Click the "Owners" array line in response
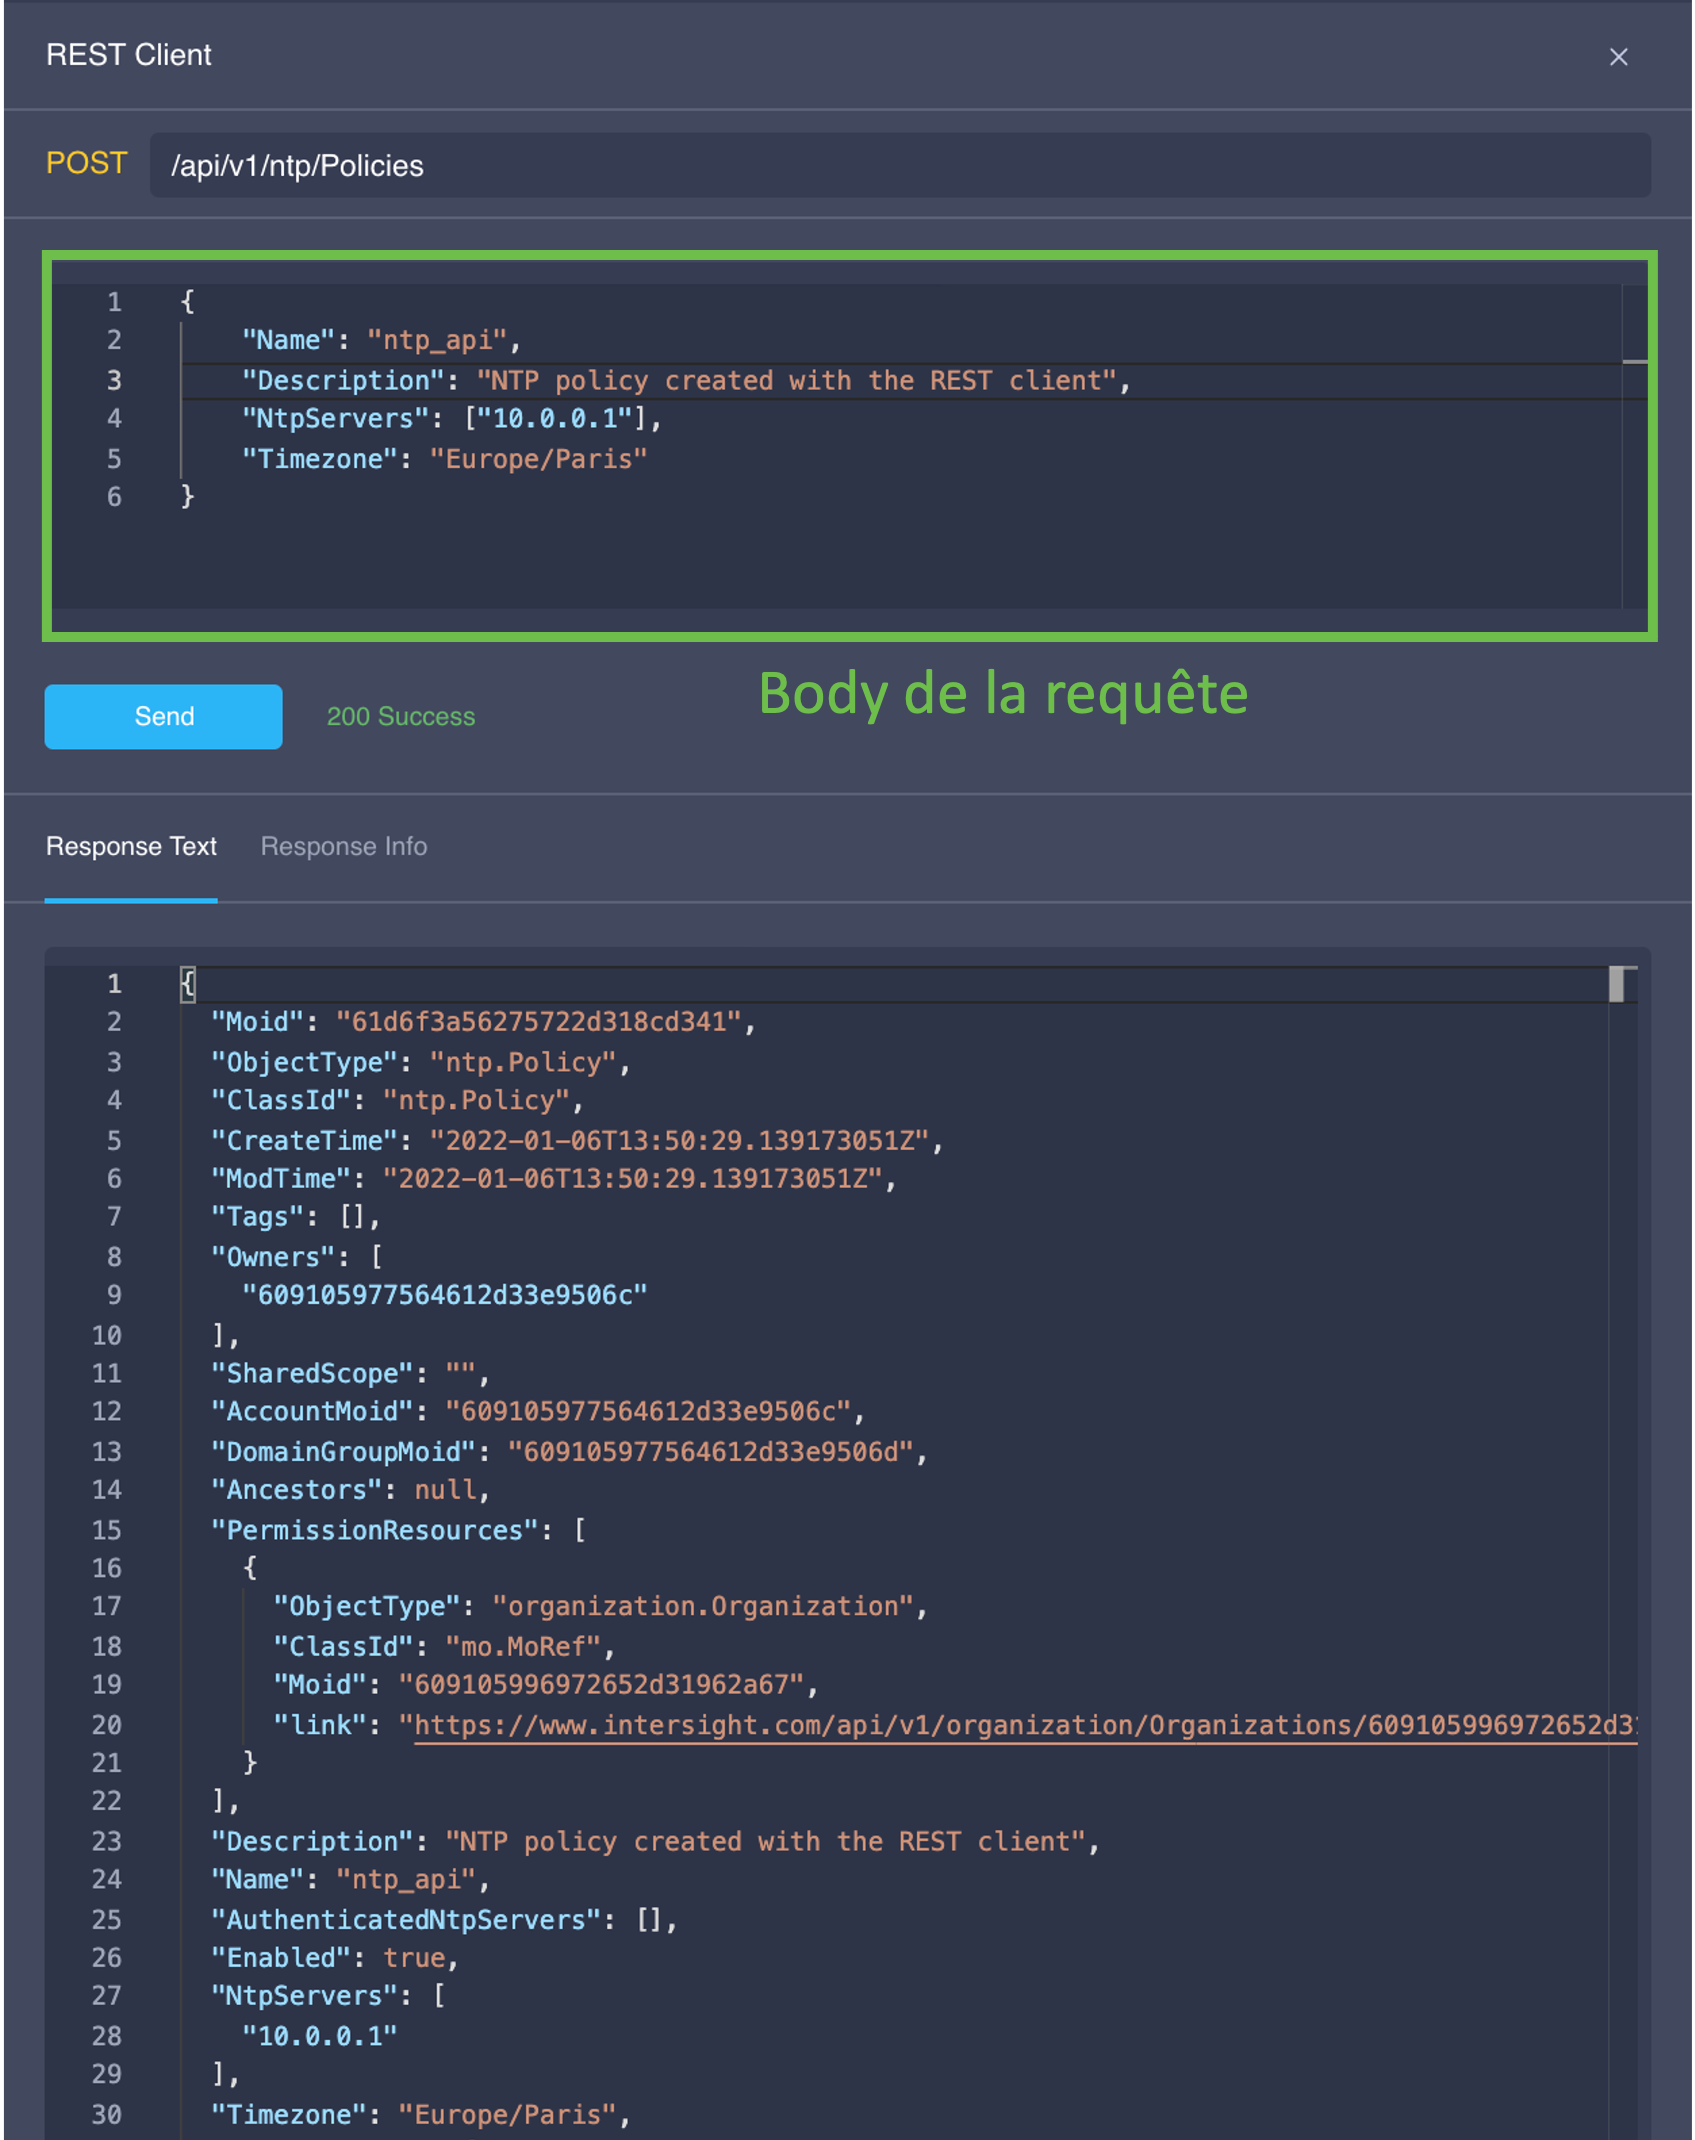Screen dimensions: 1695x2140 [x=296, y=1257]
